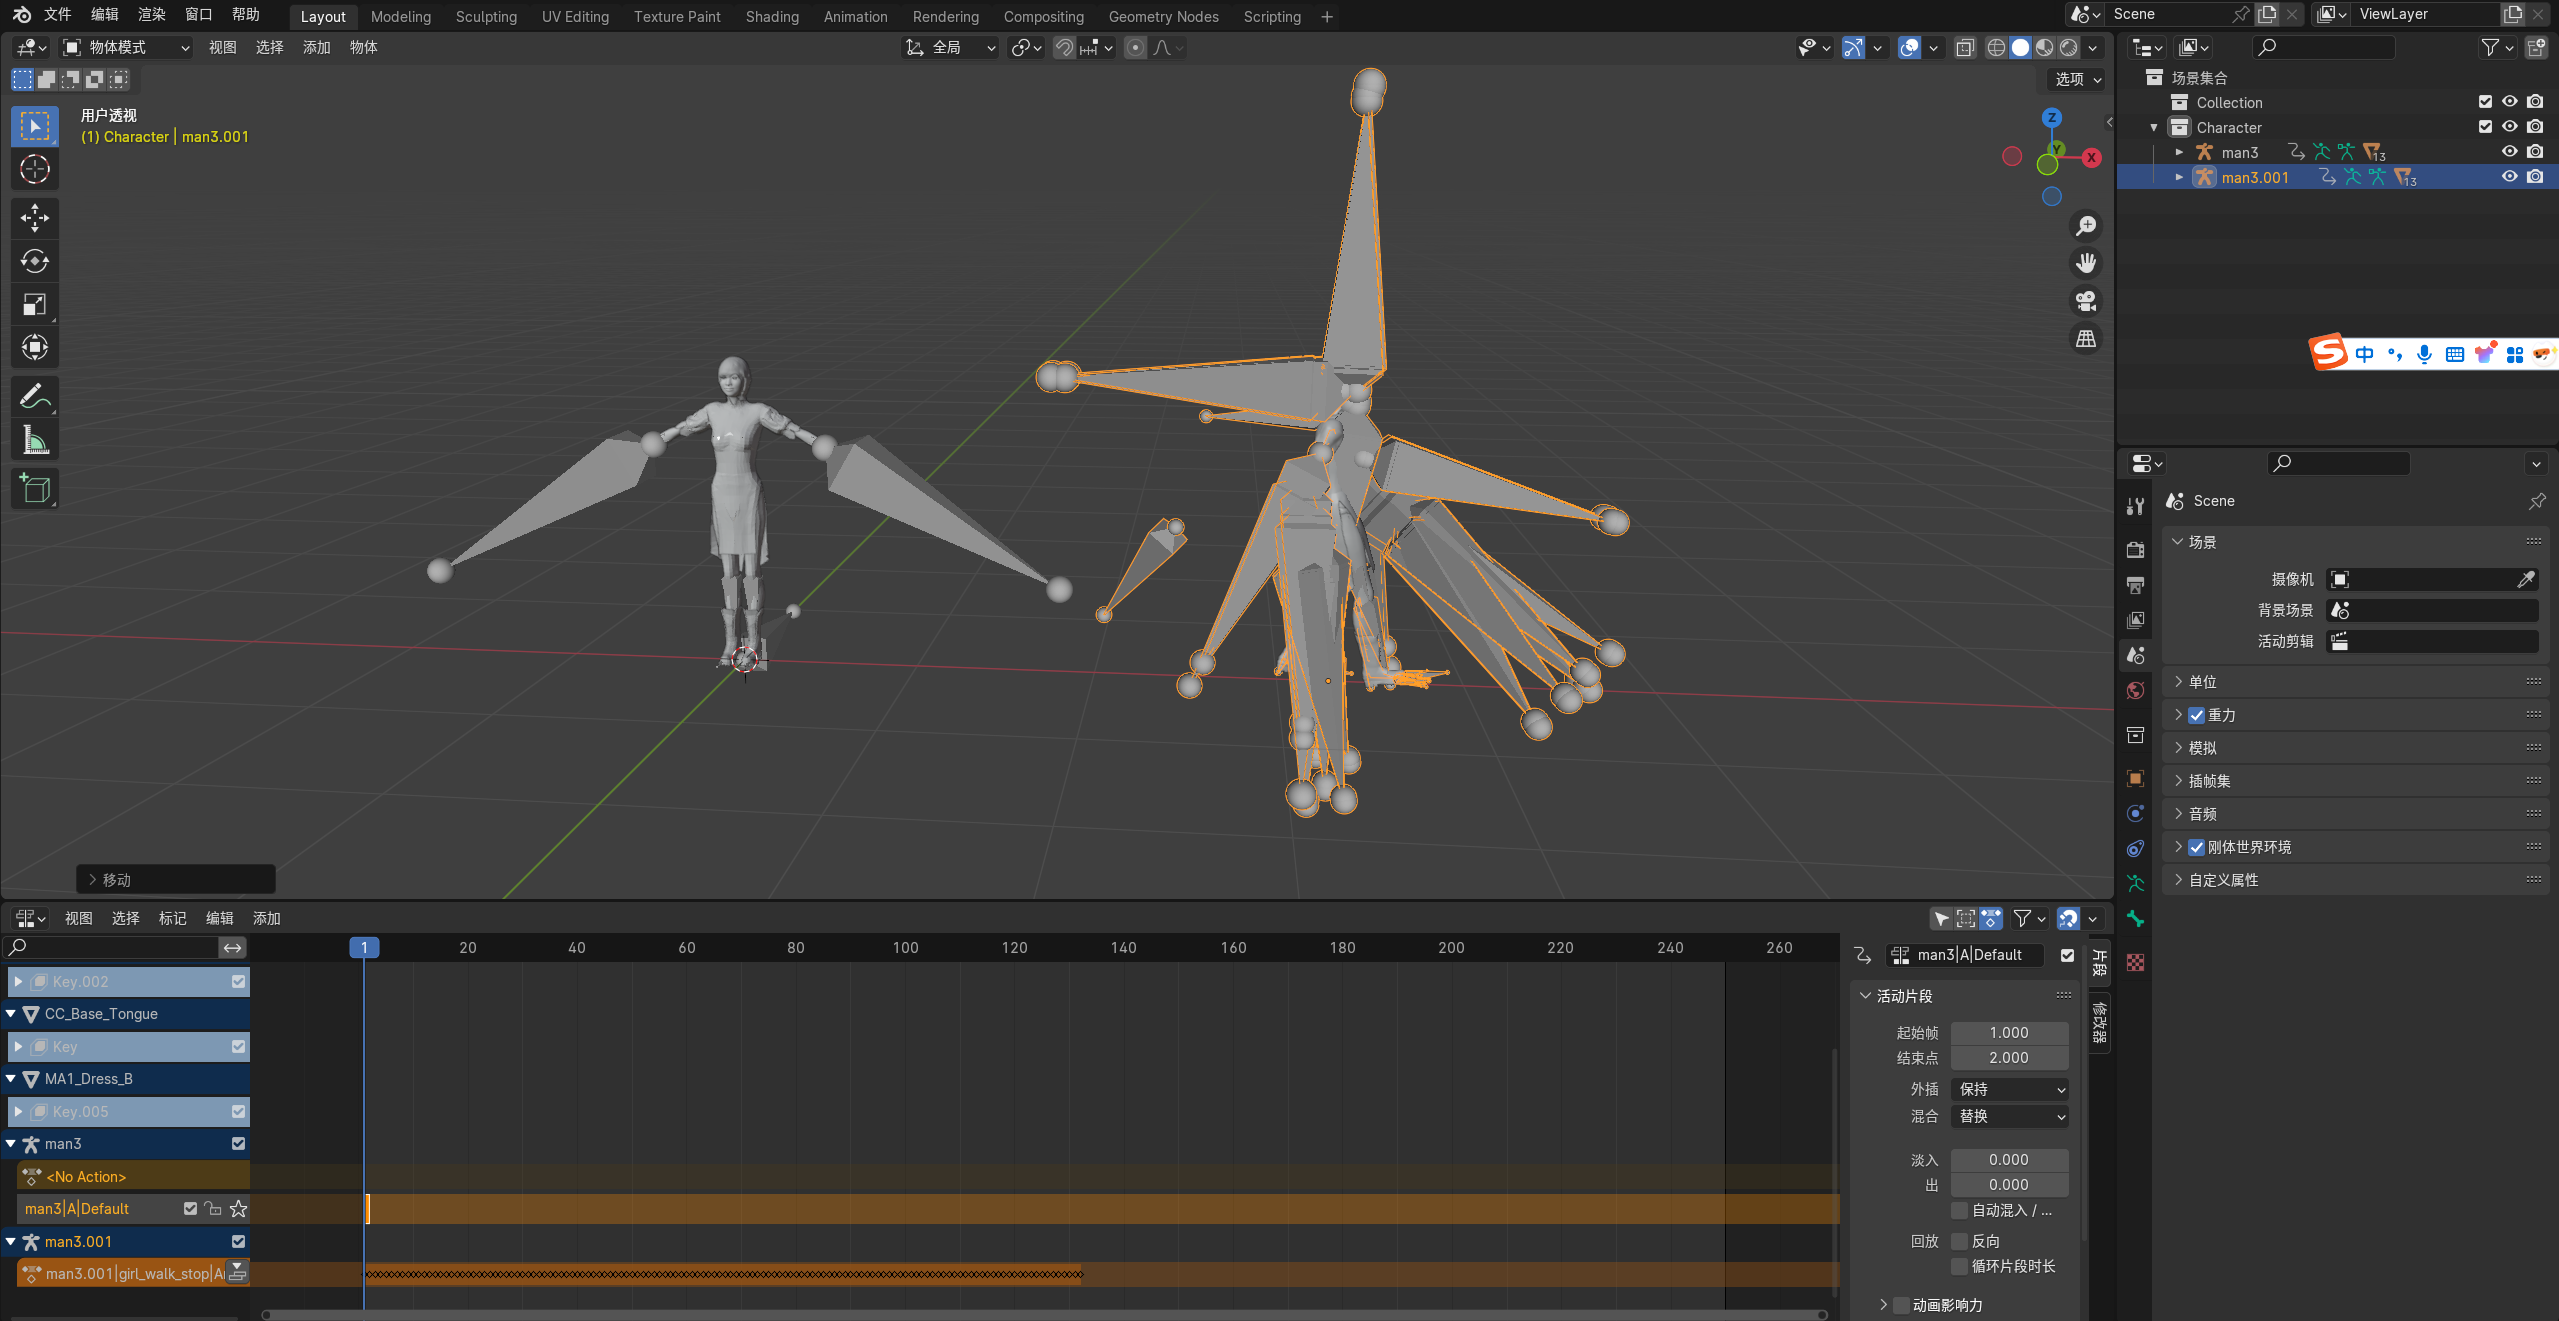Pick the Measure ruler tool

35,440
